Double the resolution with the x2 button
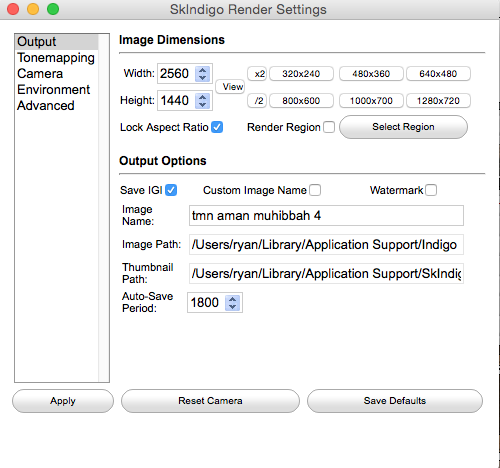The image size is (500, 468). coord(257,74)
